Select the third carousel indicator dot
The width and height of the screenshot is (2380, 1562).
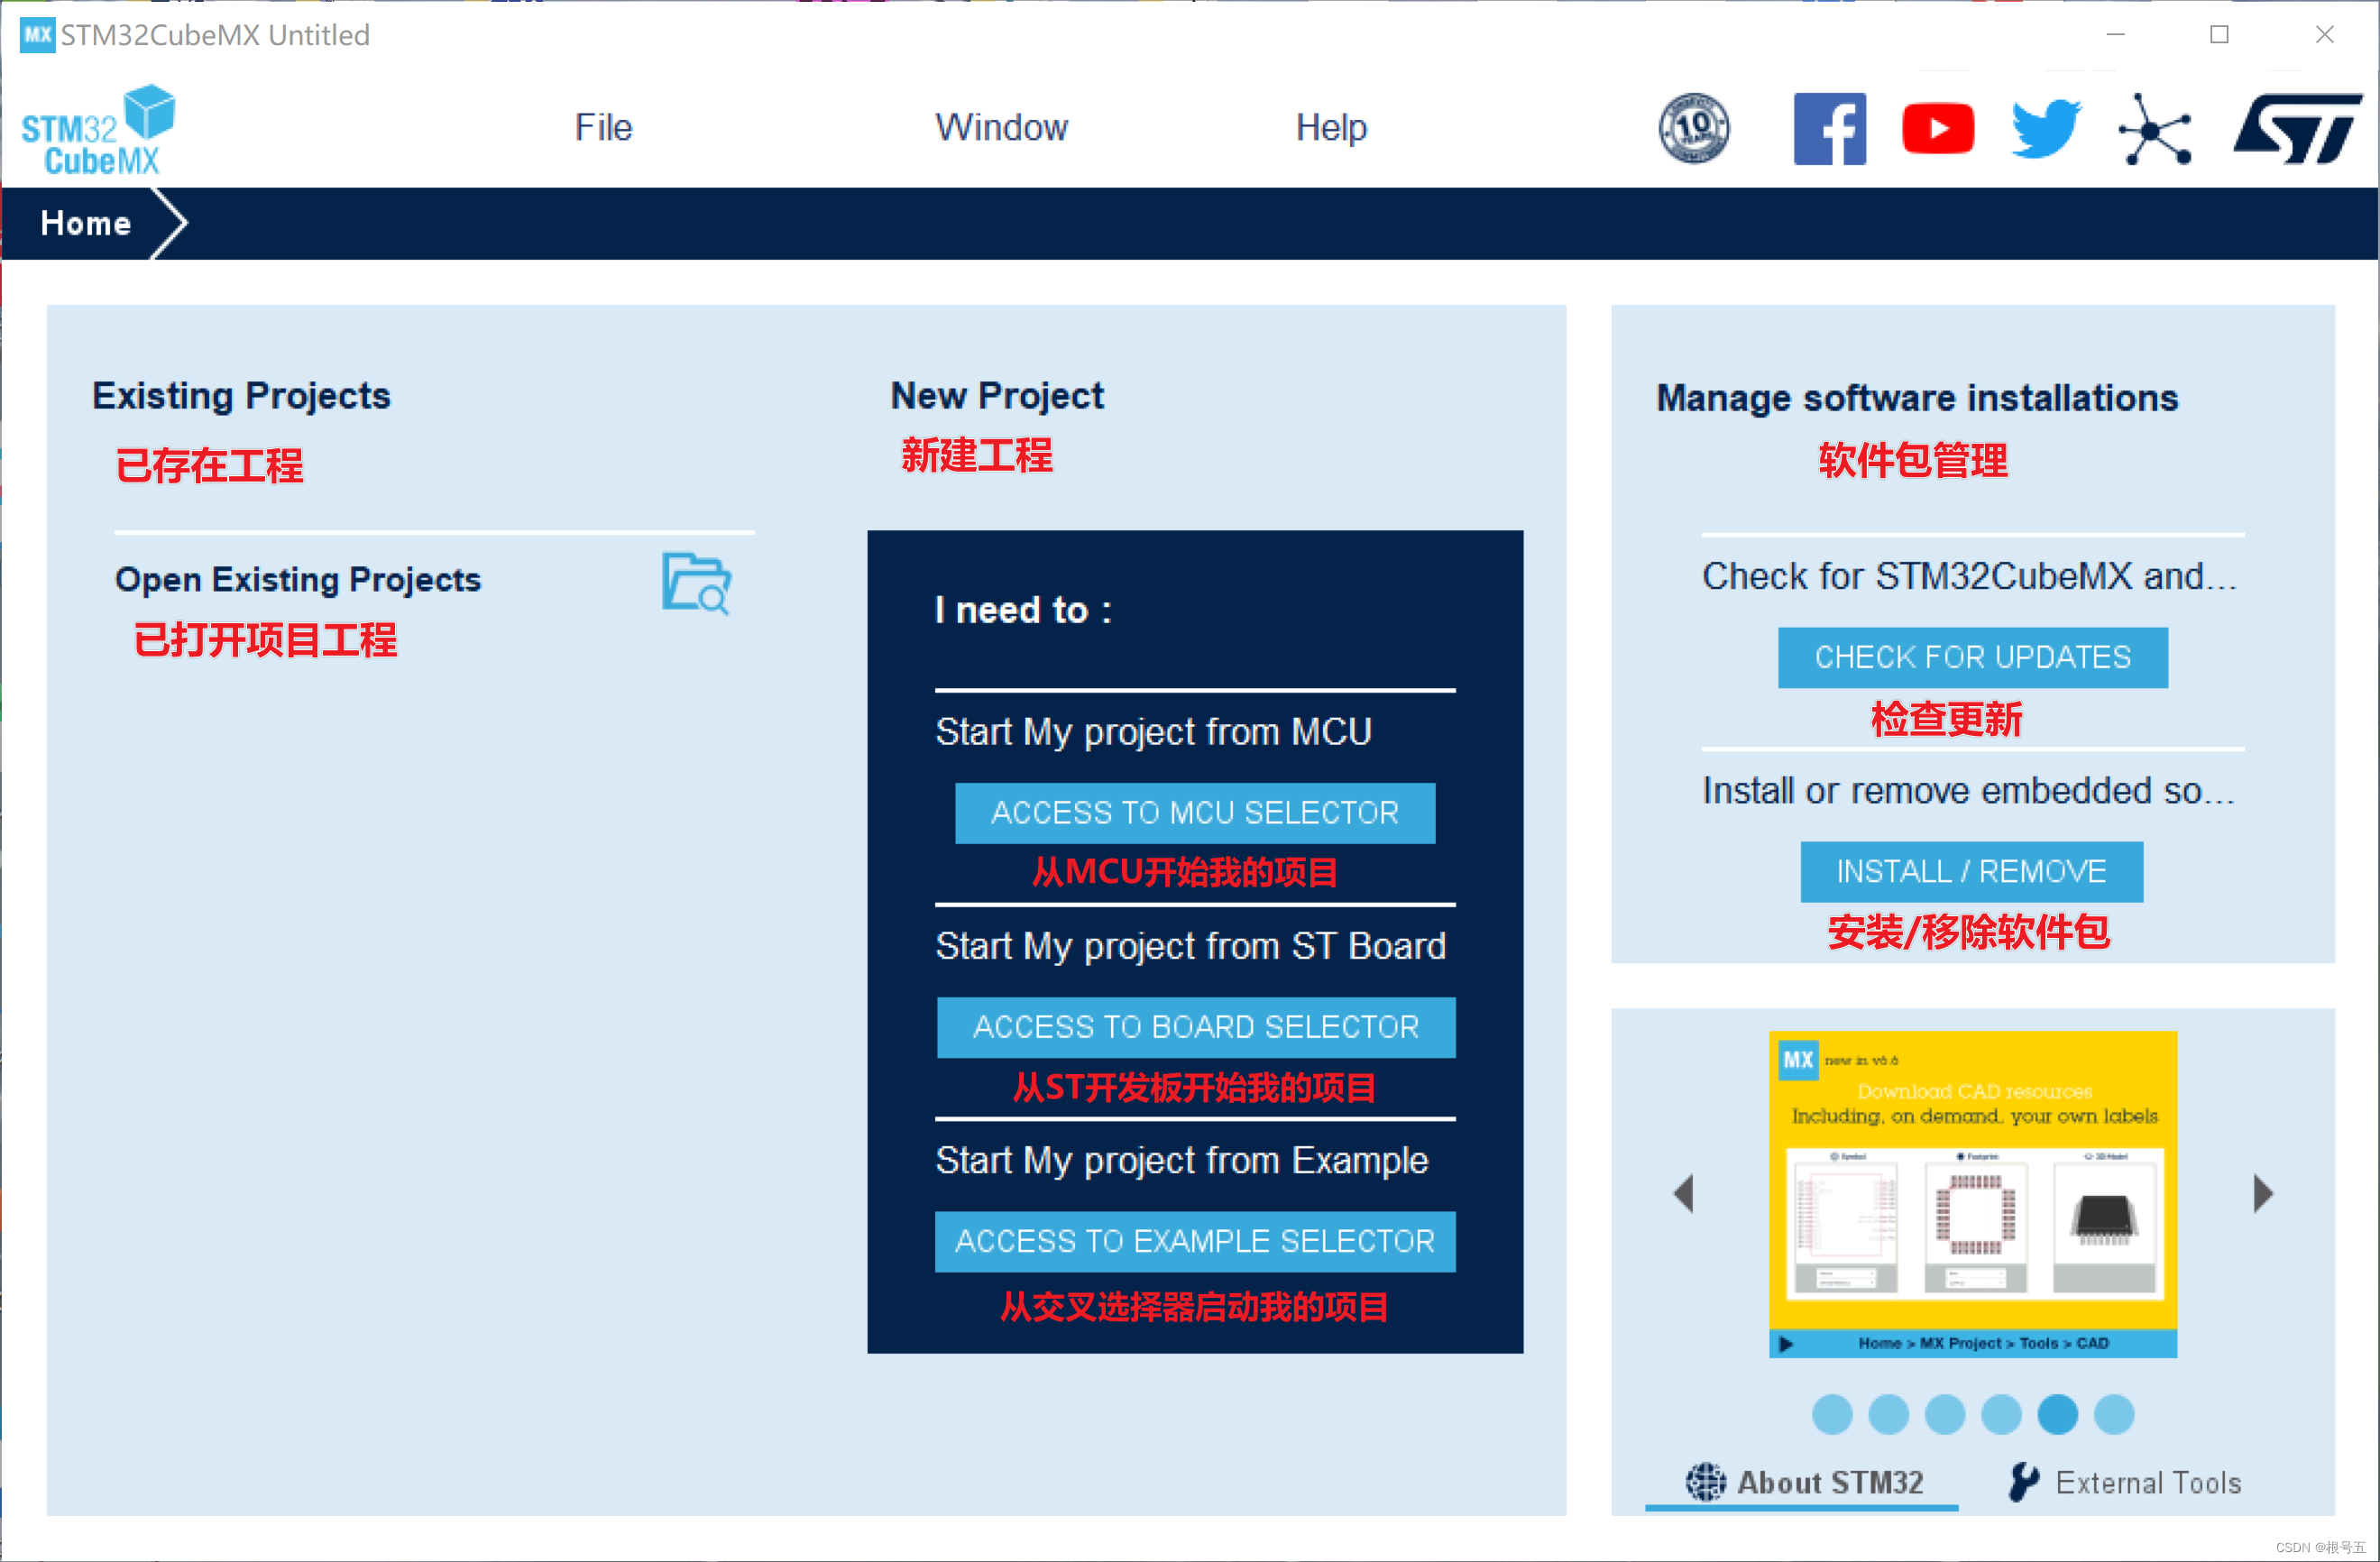[x=1944, y=1414]
